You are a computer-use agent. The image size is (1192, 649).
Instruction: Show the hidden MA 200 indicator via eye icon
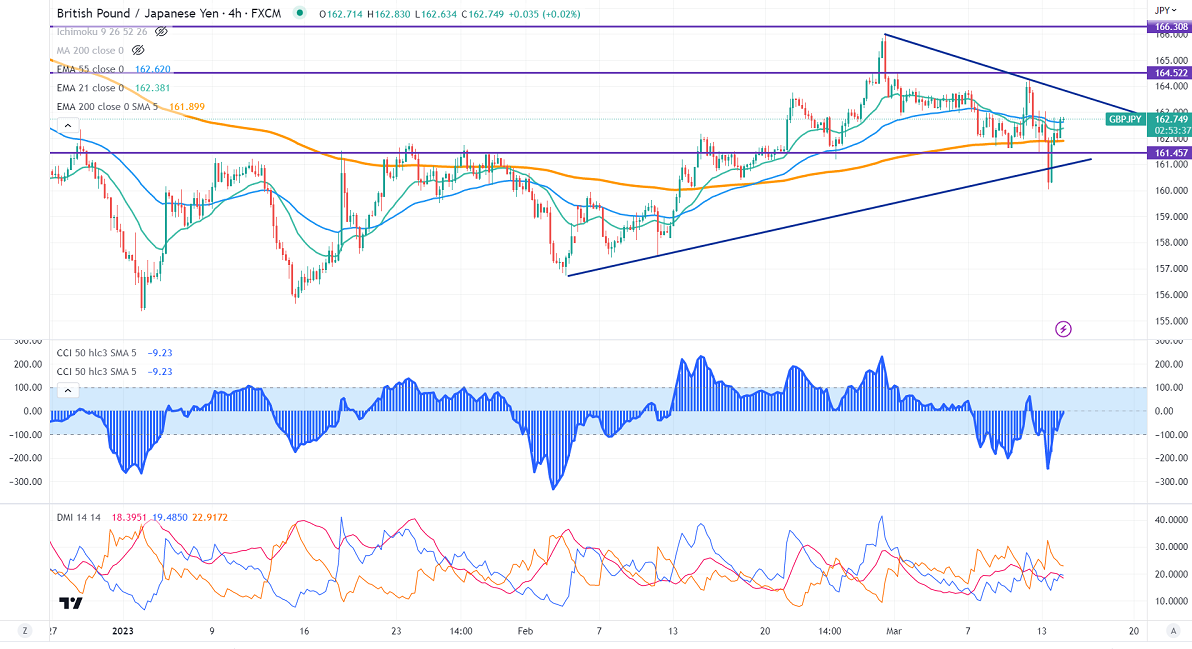coord(138,50)
